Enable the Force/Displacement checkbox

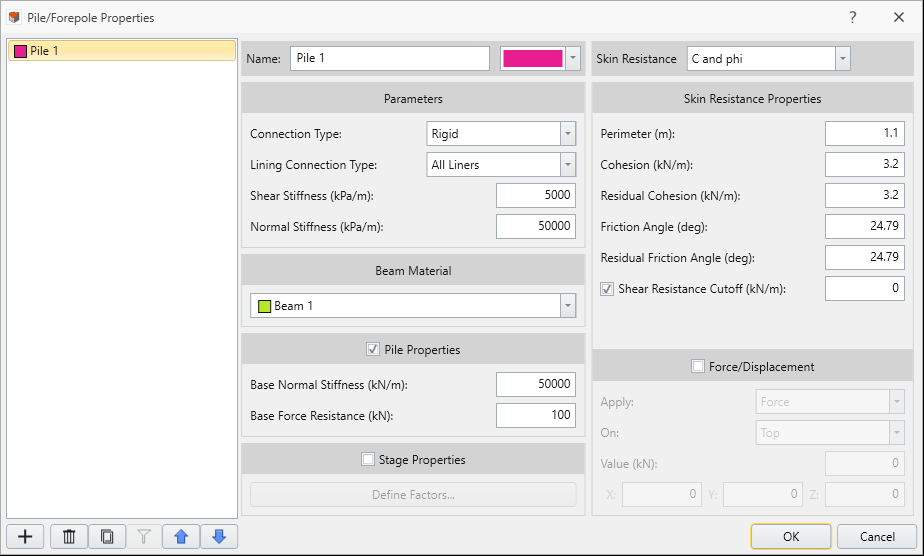click(x=698, y=366)
